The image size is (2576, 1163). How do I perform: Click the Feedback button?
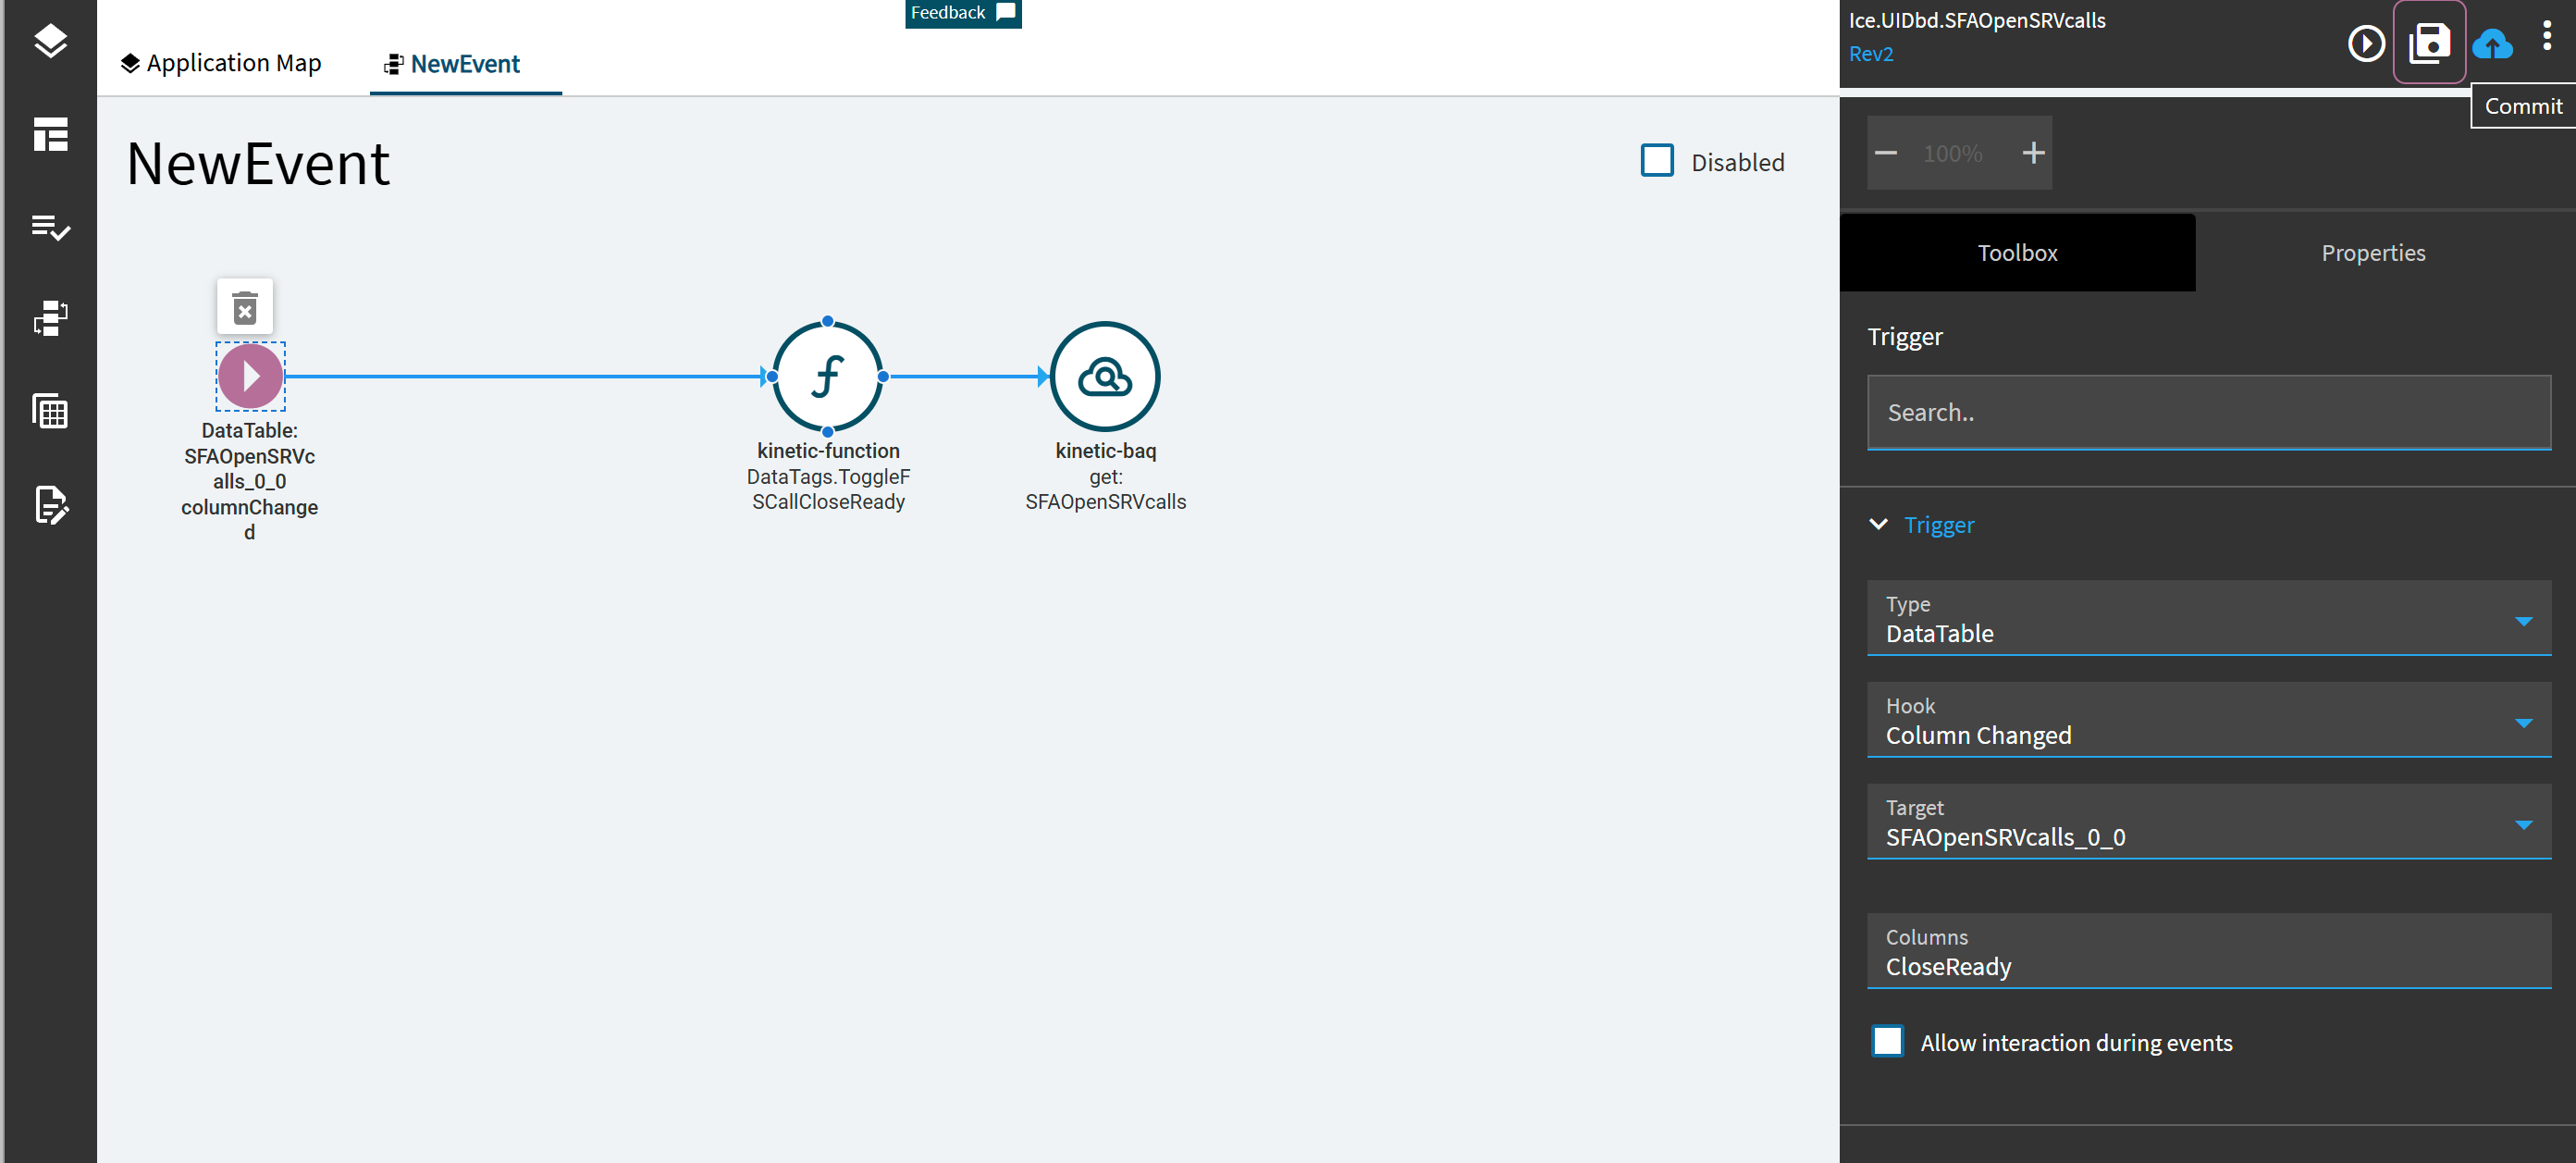[962, 13]
